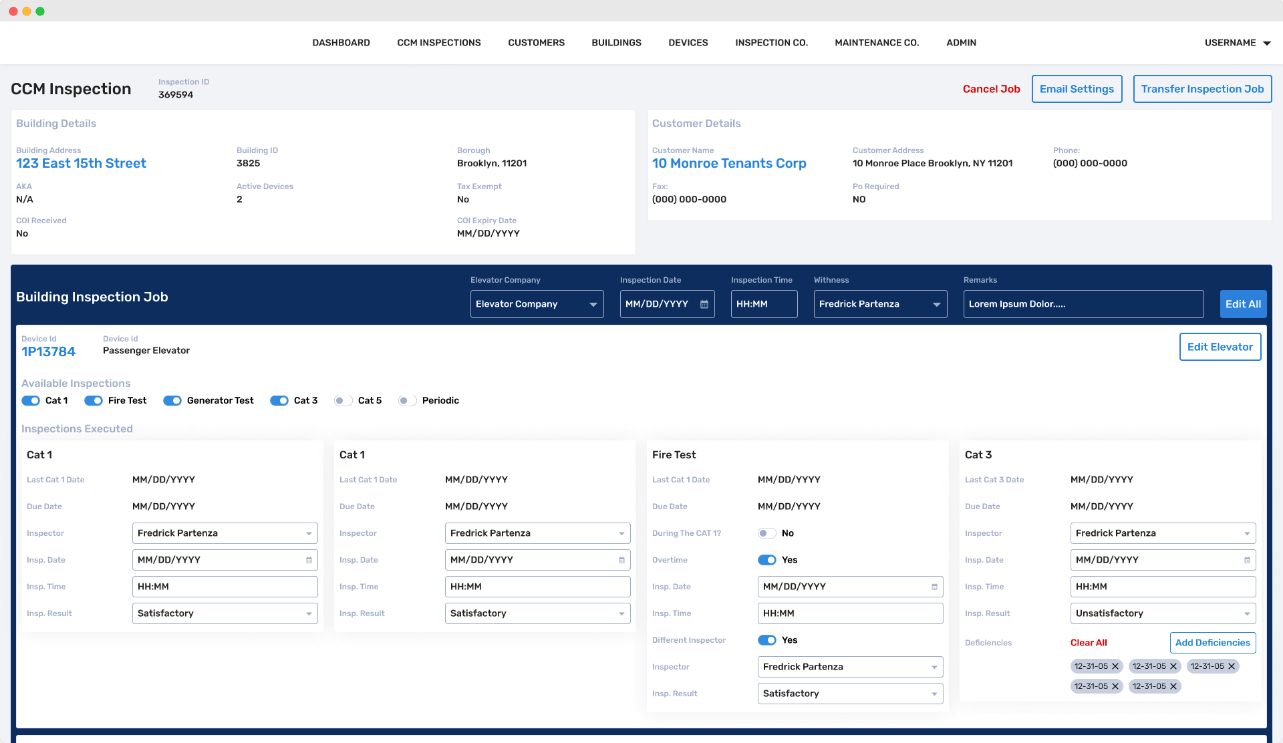Disable the Generator Test switch

(x=173, y=401)
